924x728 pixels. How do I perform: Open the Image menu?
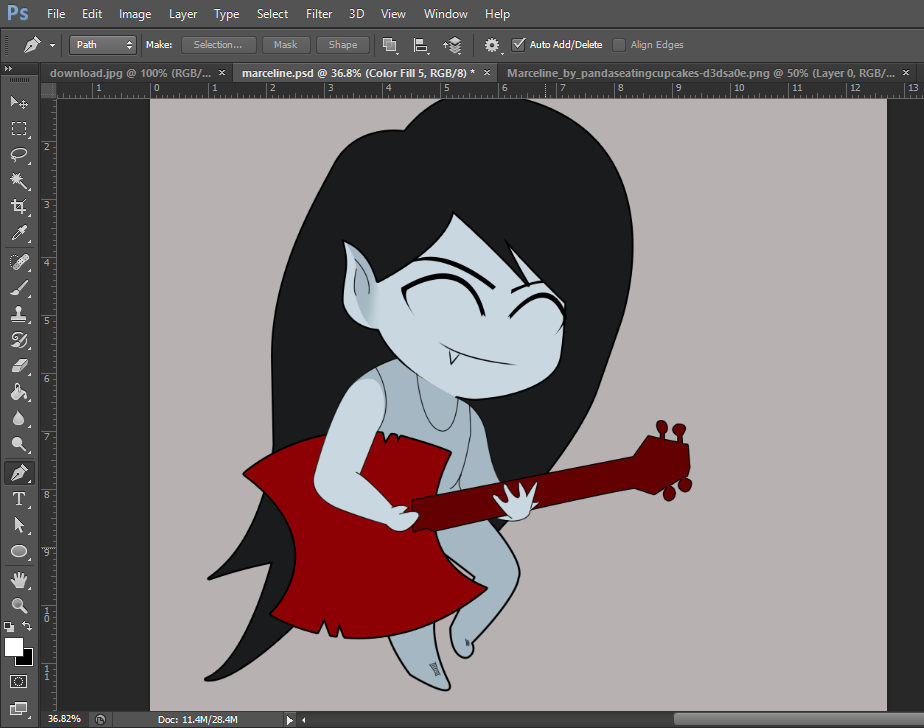pos(135,14)
